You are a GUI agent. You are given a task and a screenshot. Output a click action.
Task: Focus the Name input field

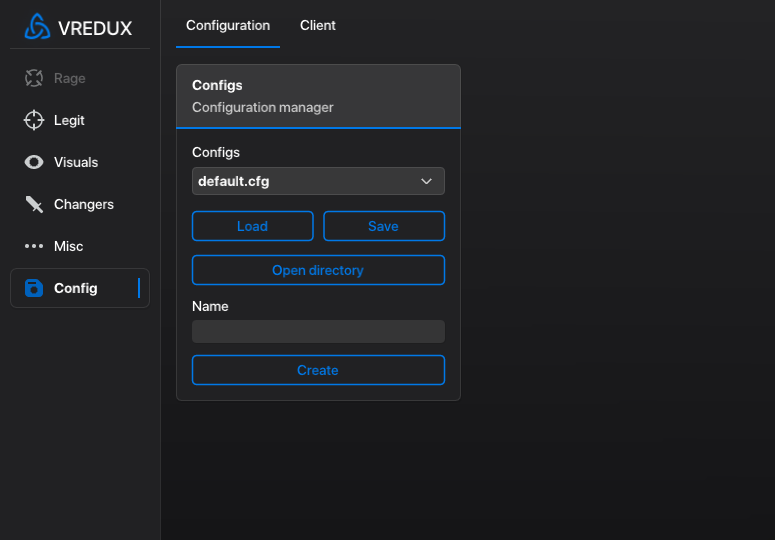[x=318, y=331]
